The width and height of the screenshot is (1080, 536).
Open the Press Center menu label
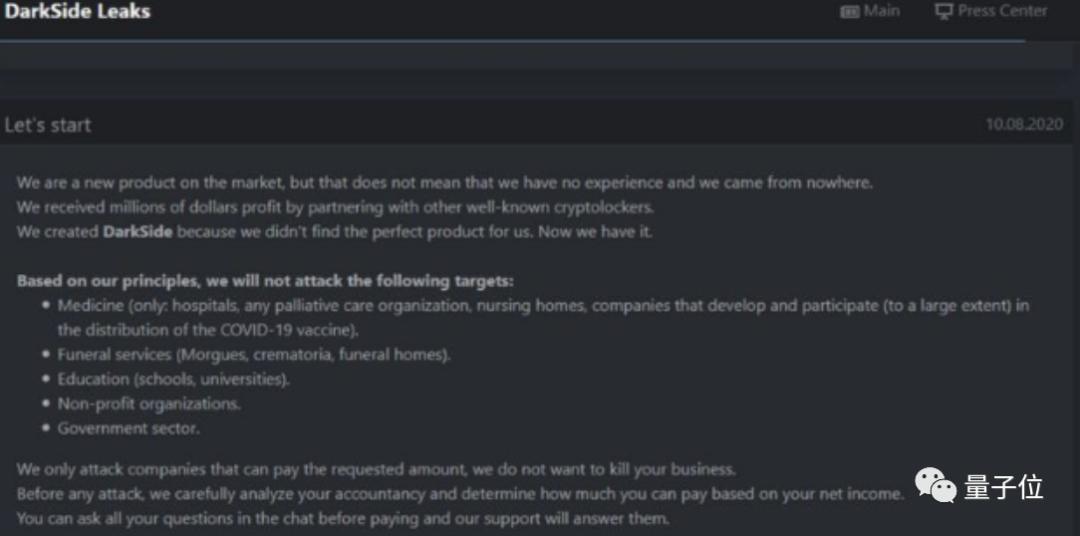click(x=1002, y=11)
